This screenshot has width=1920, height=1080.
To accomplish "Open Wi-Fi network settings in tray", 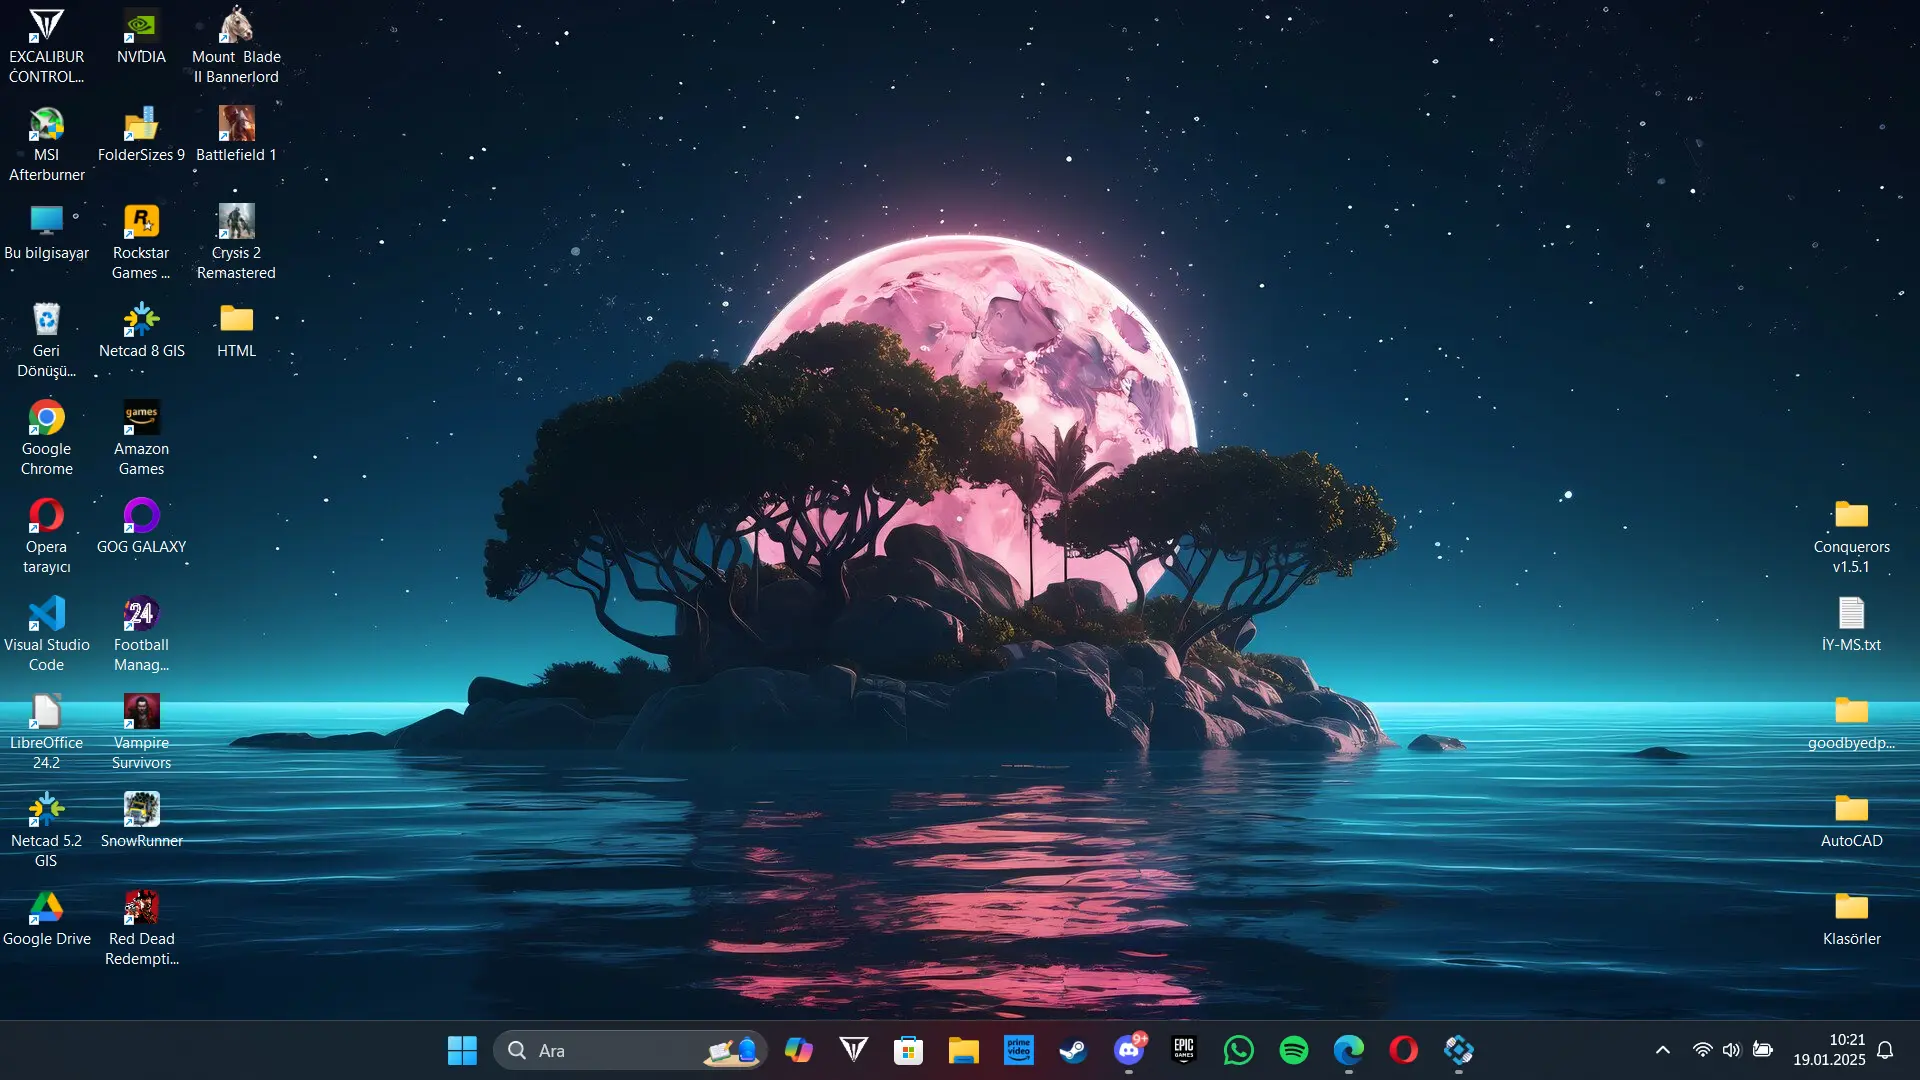I will [x=1702, y=1050].
